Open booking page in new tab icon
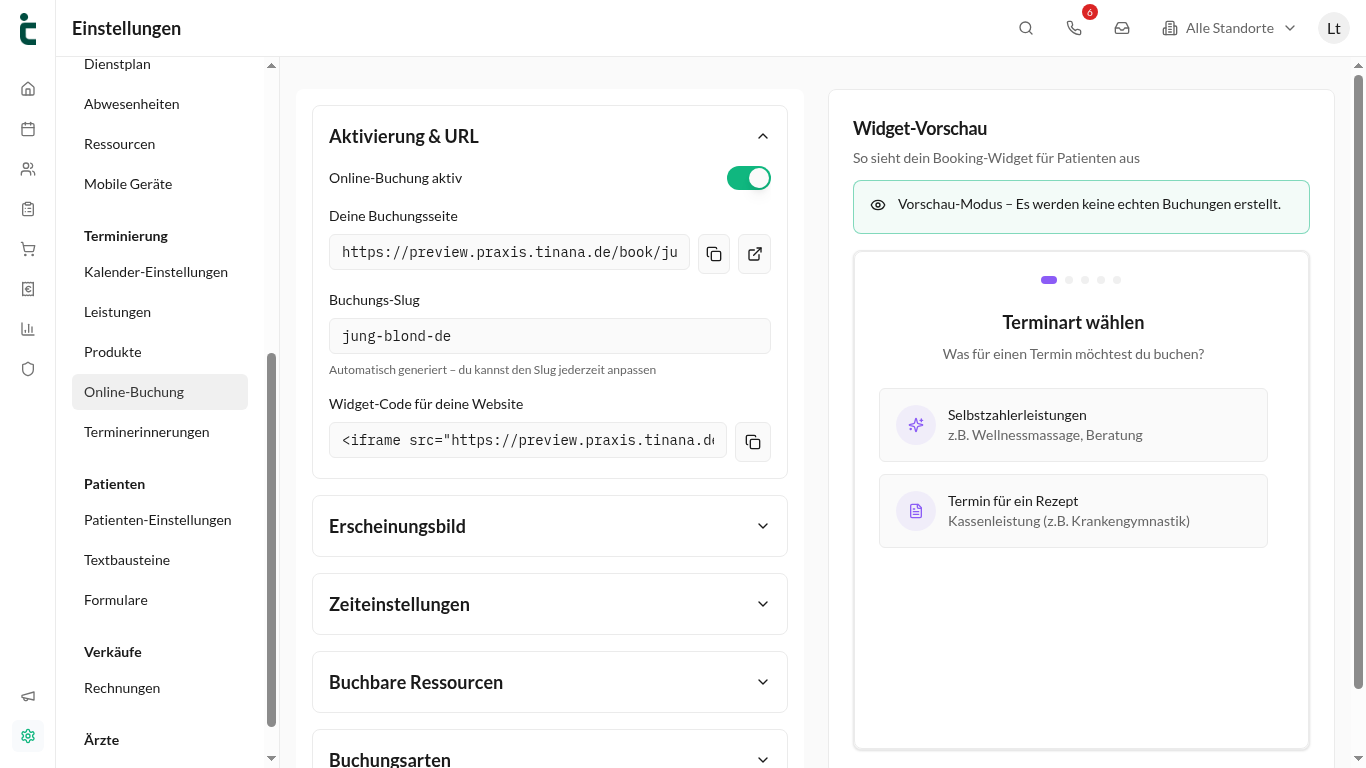The image size is (1366, 768). [x=755, y=254]
